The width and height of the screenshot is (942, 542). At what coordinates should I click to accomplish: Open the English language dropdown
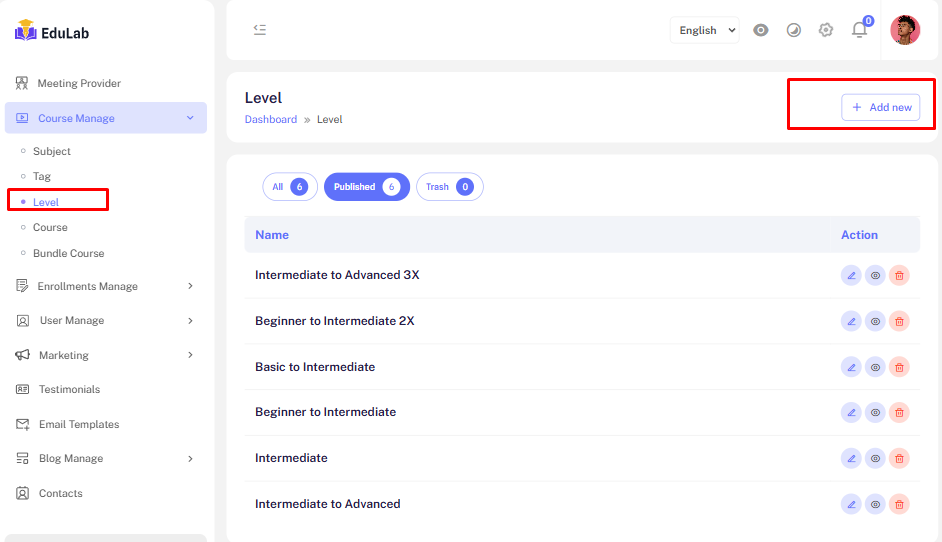point(704,30)
